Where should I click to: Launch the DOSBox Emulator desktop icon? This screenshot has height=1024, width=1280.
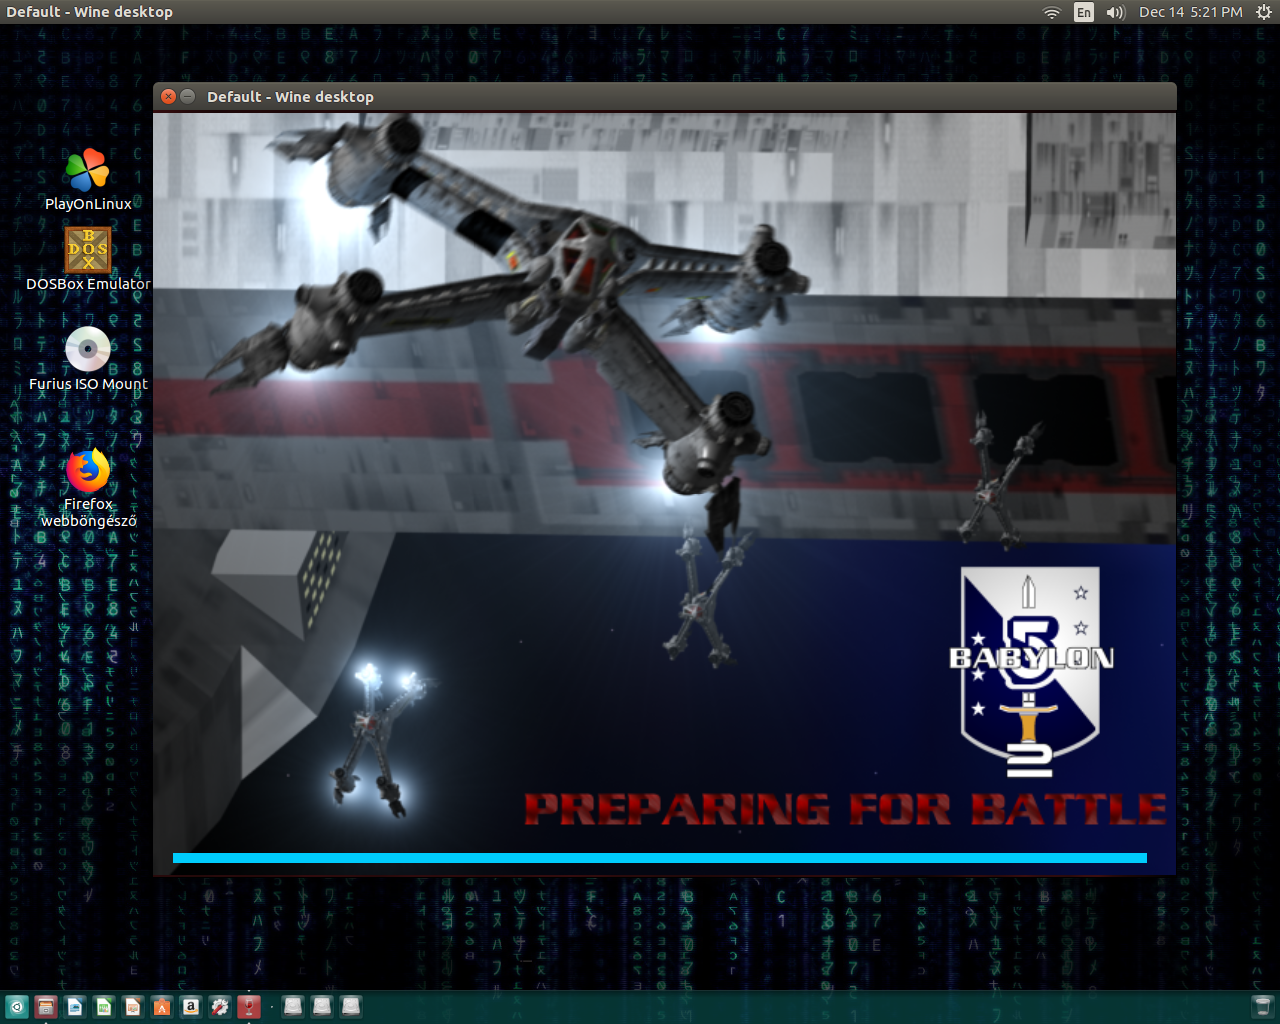[88, 250]
